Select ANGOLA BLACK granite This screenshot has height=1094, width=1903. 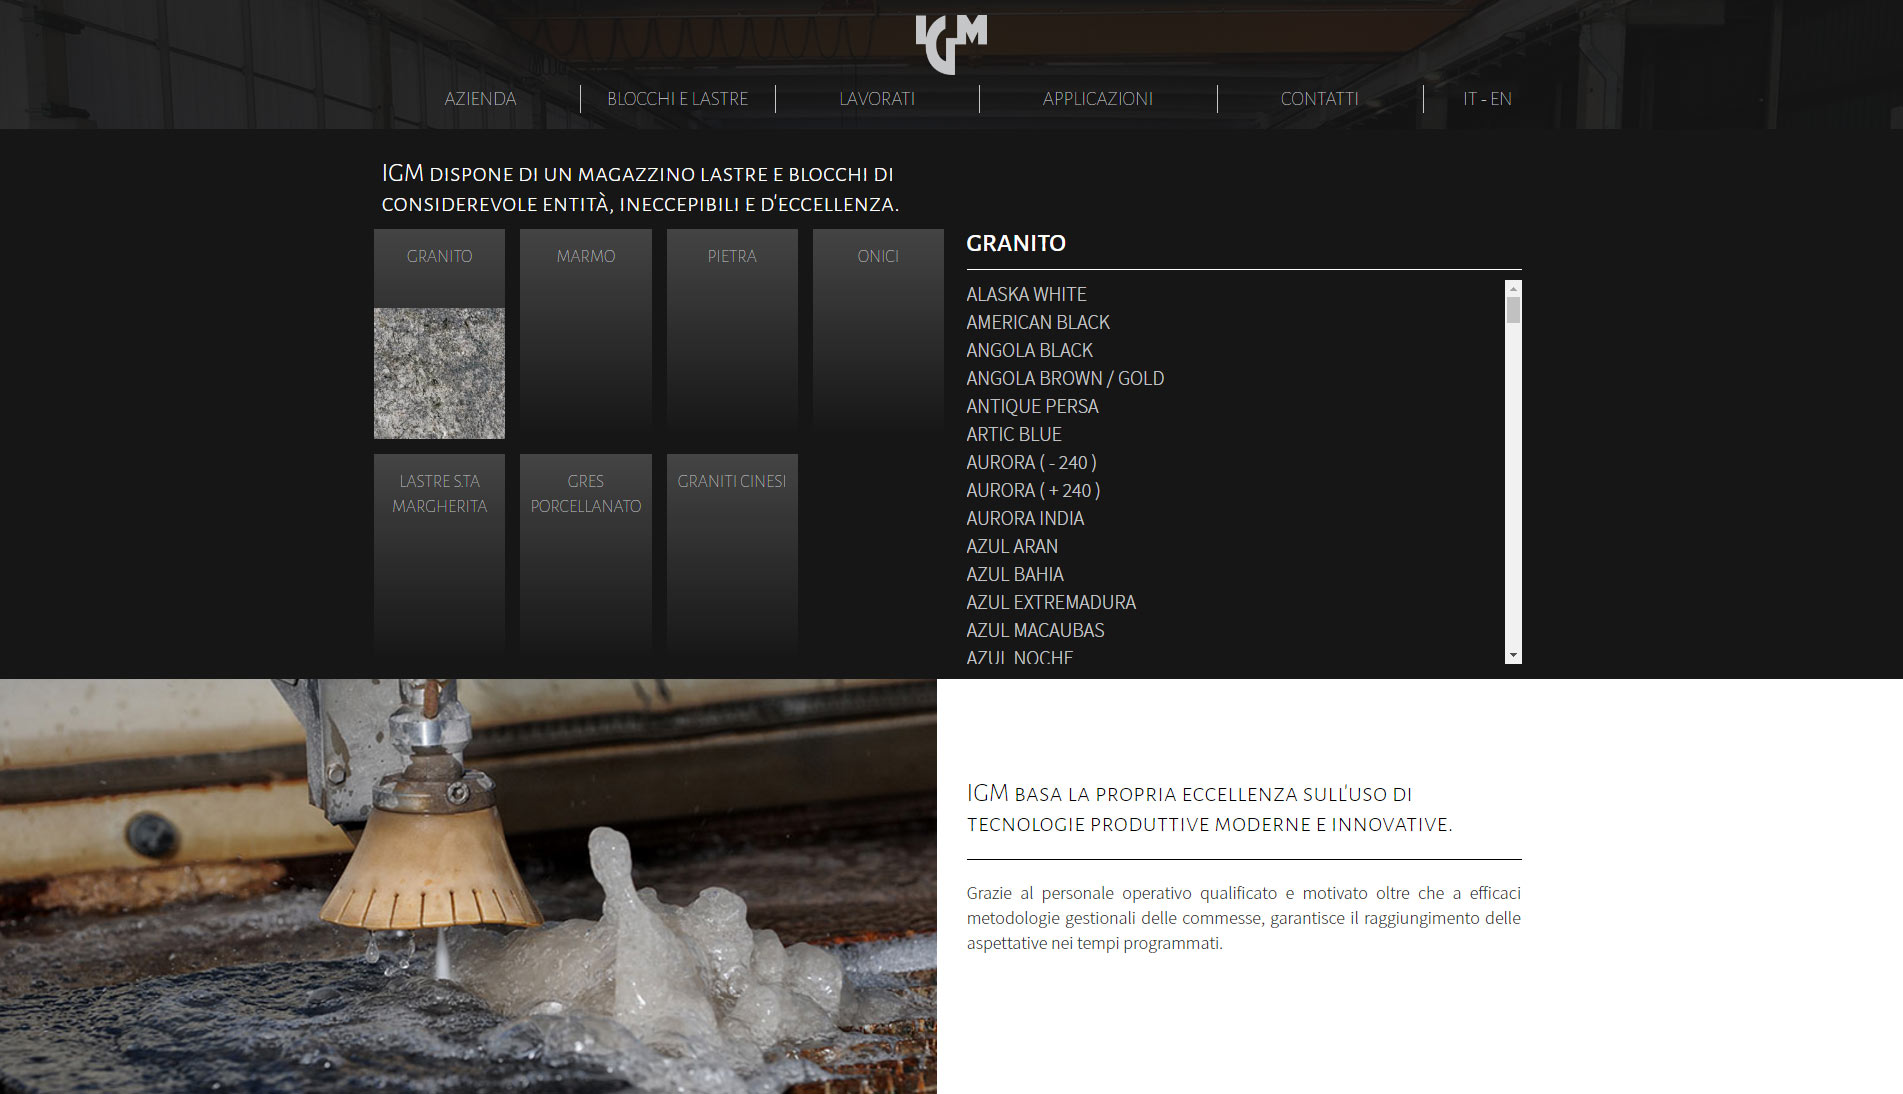[x=1029, y=350]
